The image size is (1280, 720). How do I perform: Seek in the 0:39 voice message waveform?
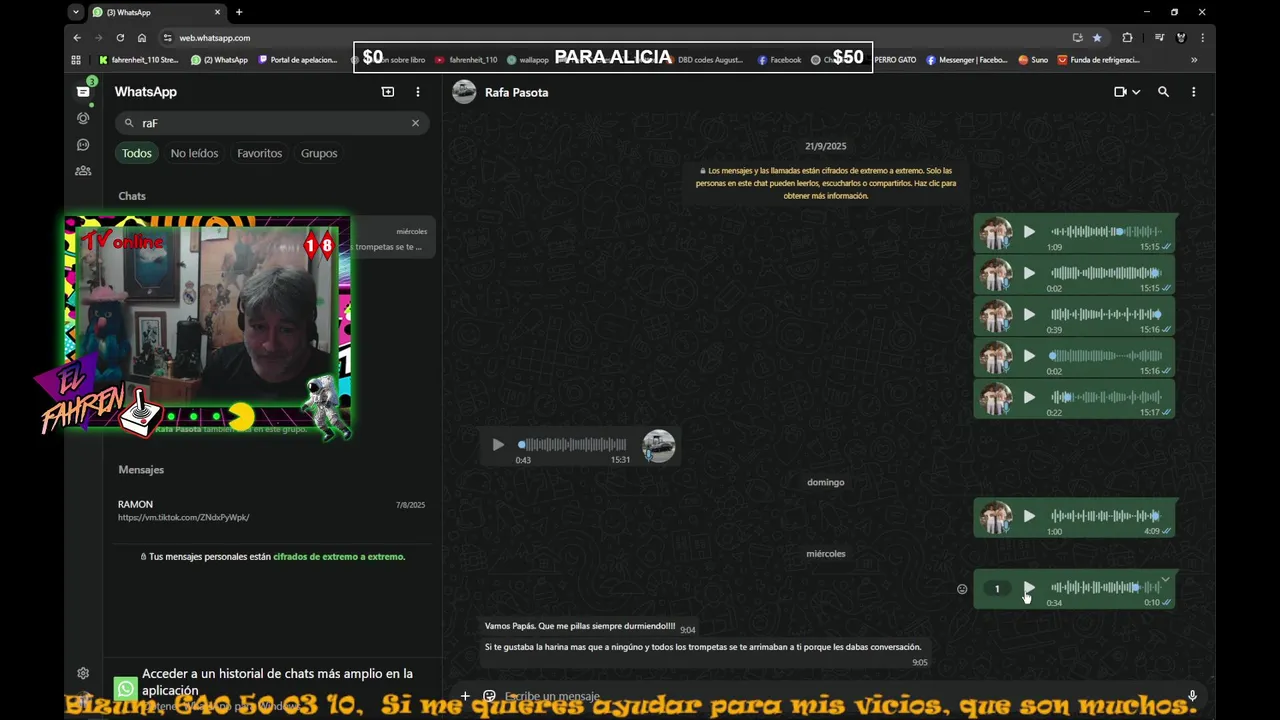click(1105, 315)
